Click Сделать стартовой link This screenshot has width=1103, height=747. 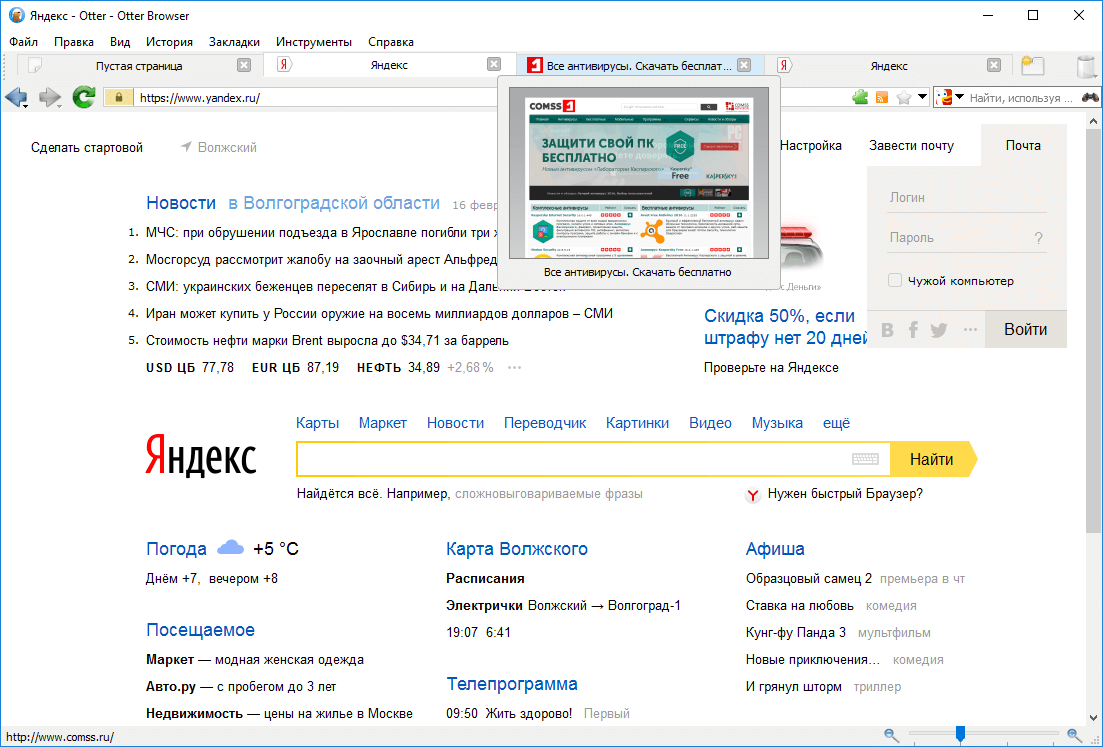[87, 147]
